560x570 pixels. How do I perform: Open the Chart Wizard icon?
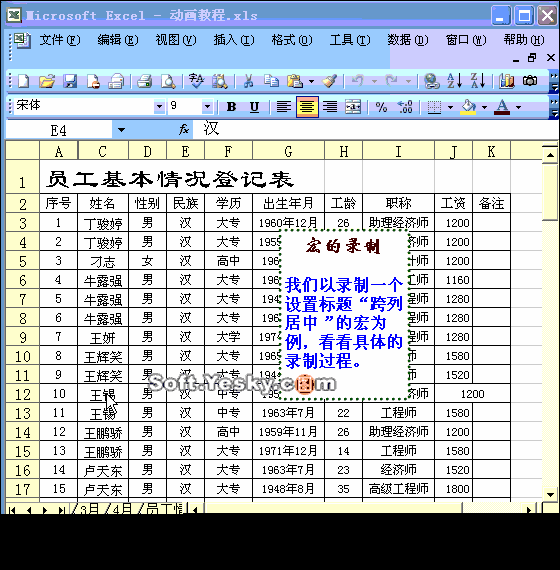click(x=507, y=81)
